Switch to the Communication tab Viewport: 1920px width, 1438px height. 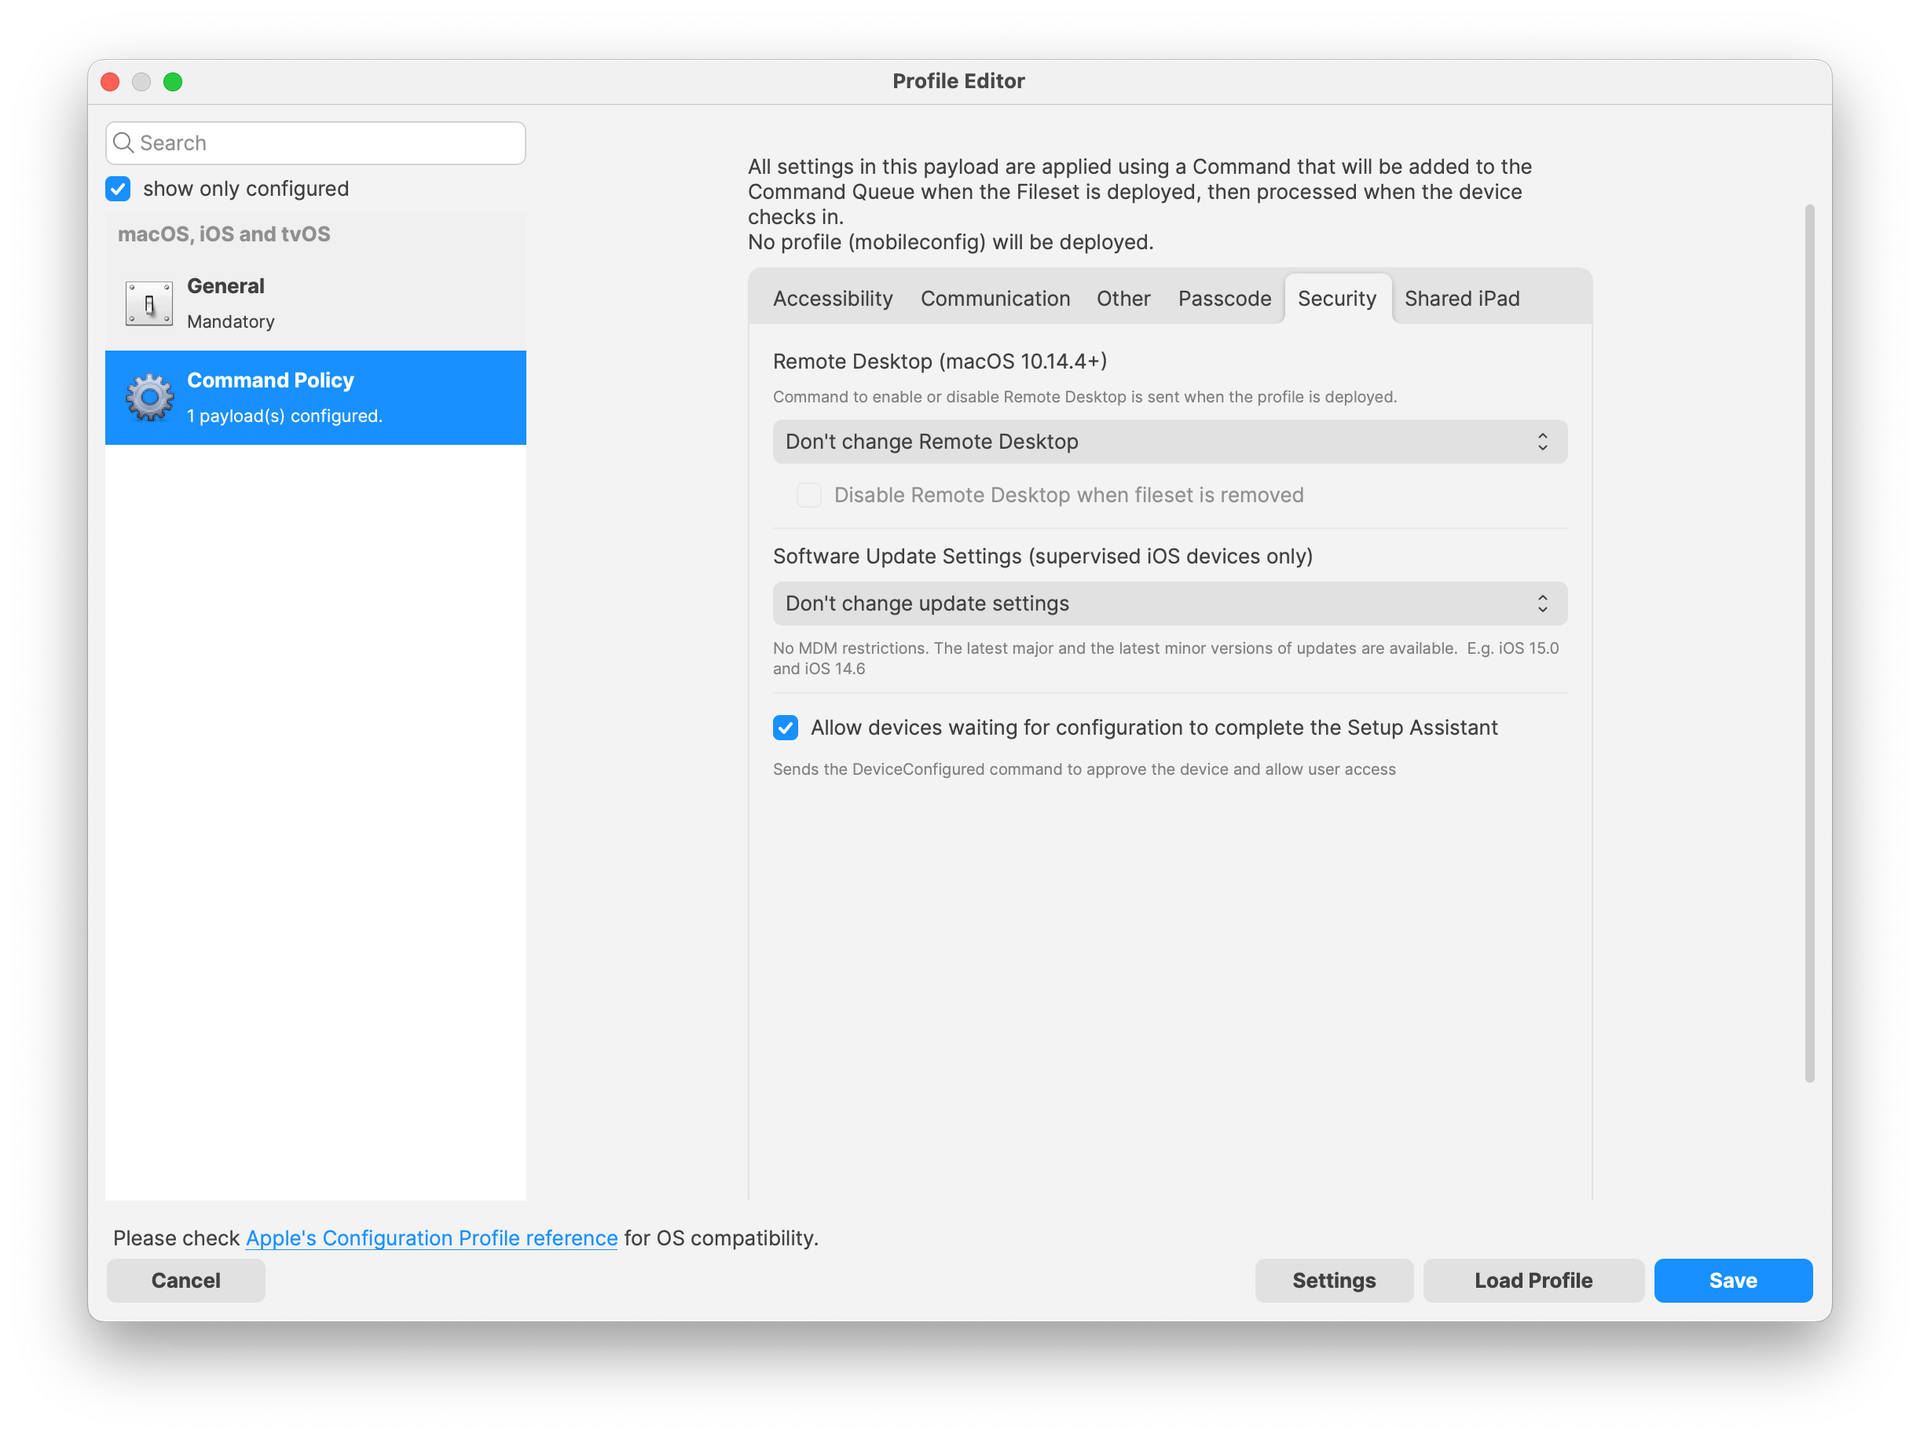coord(995,299)
